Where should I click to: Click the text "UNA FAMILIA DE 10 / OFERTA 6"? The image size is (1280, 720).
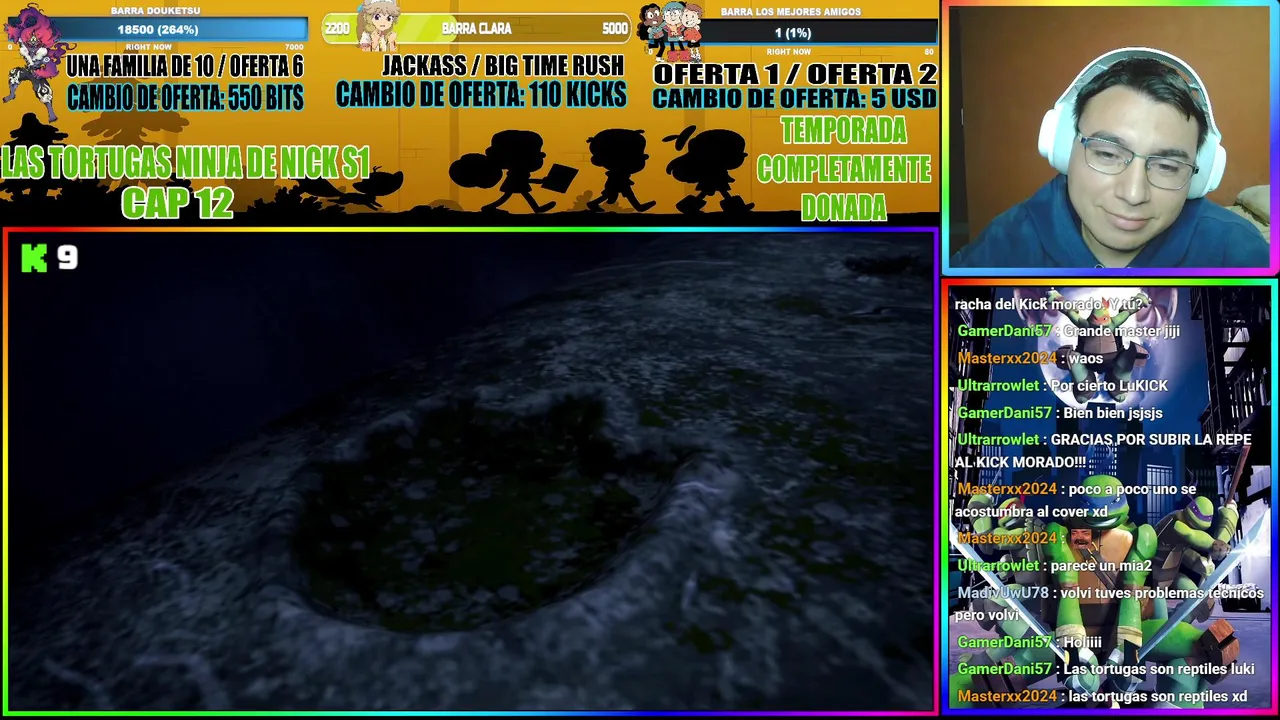click(184, 67)
